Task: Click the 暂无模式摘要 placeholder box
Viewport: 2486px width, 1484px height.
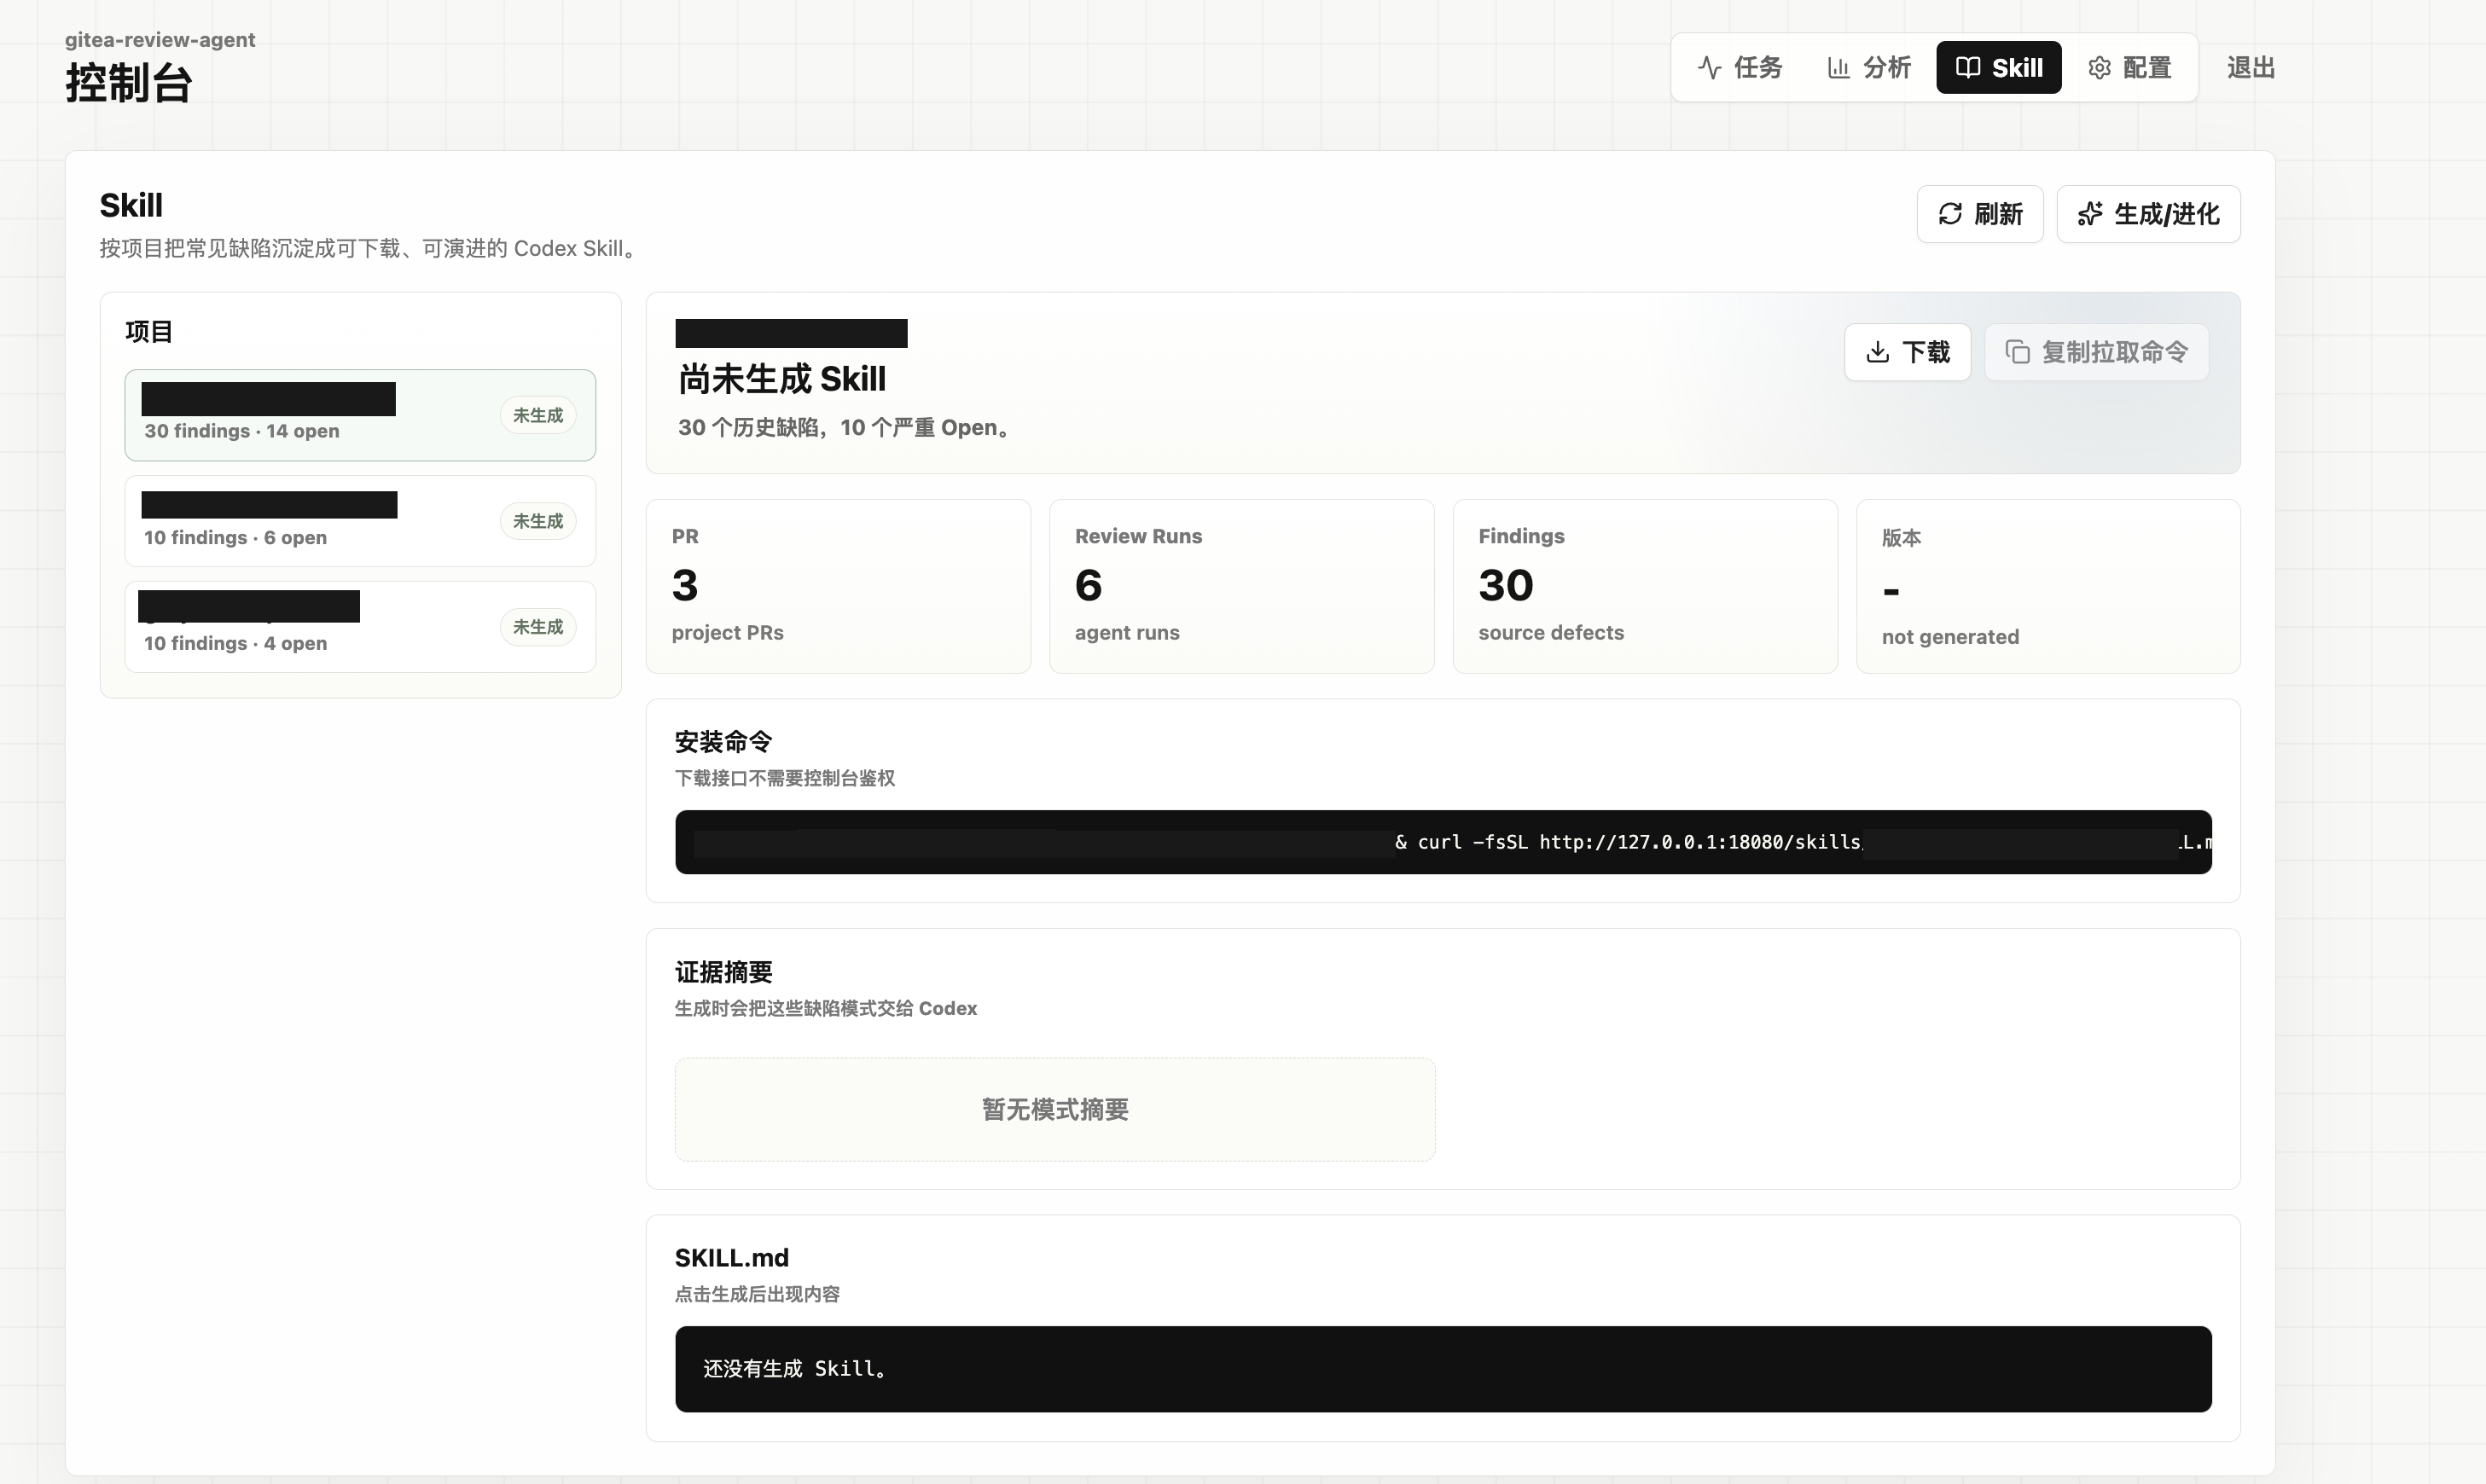Action: (1055, 1109)
